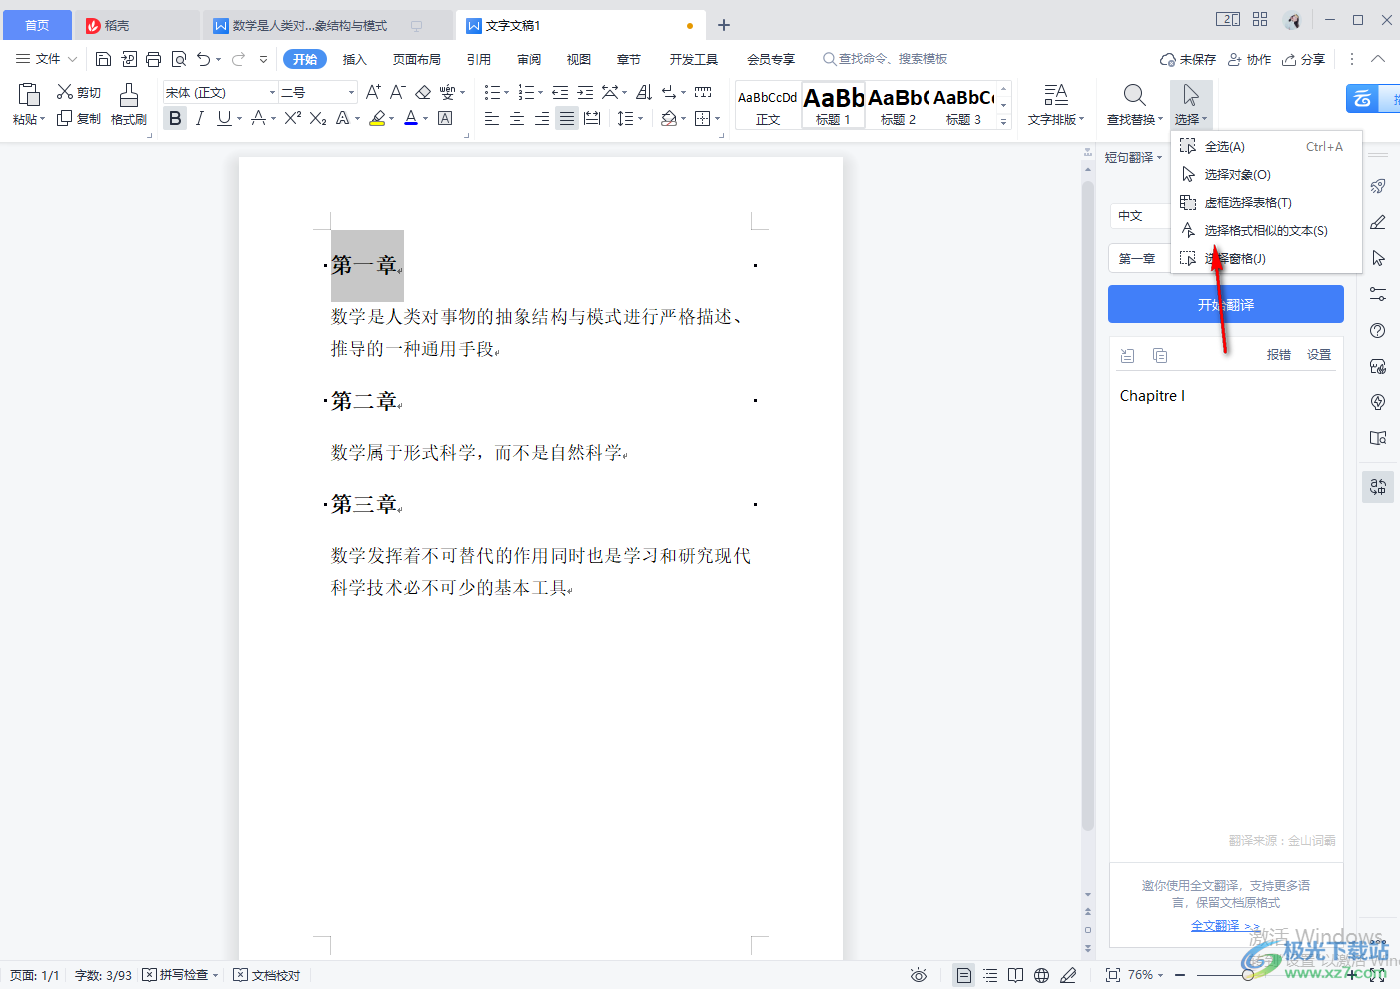Select the Format Painter tool

click(129, 105)
